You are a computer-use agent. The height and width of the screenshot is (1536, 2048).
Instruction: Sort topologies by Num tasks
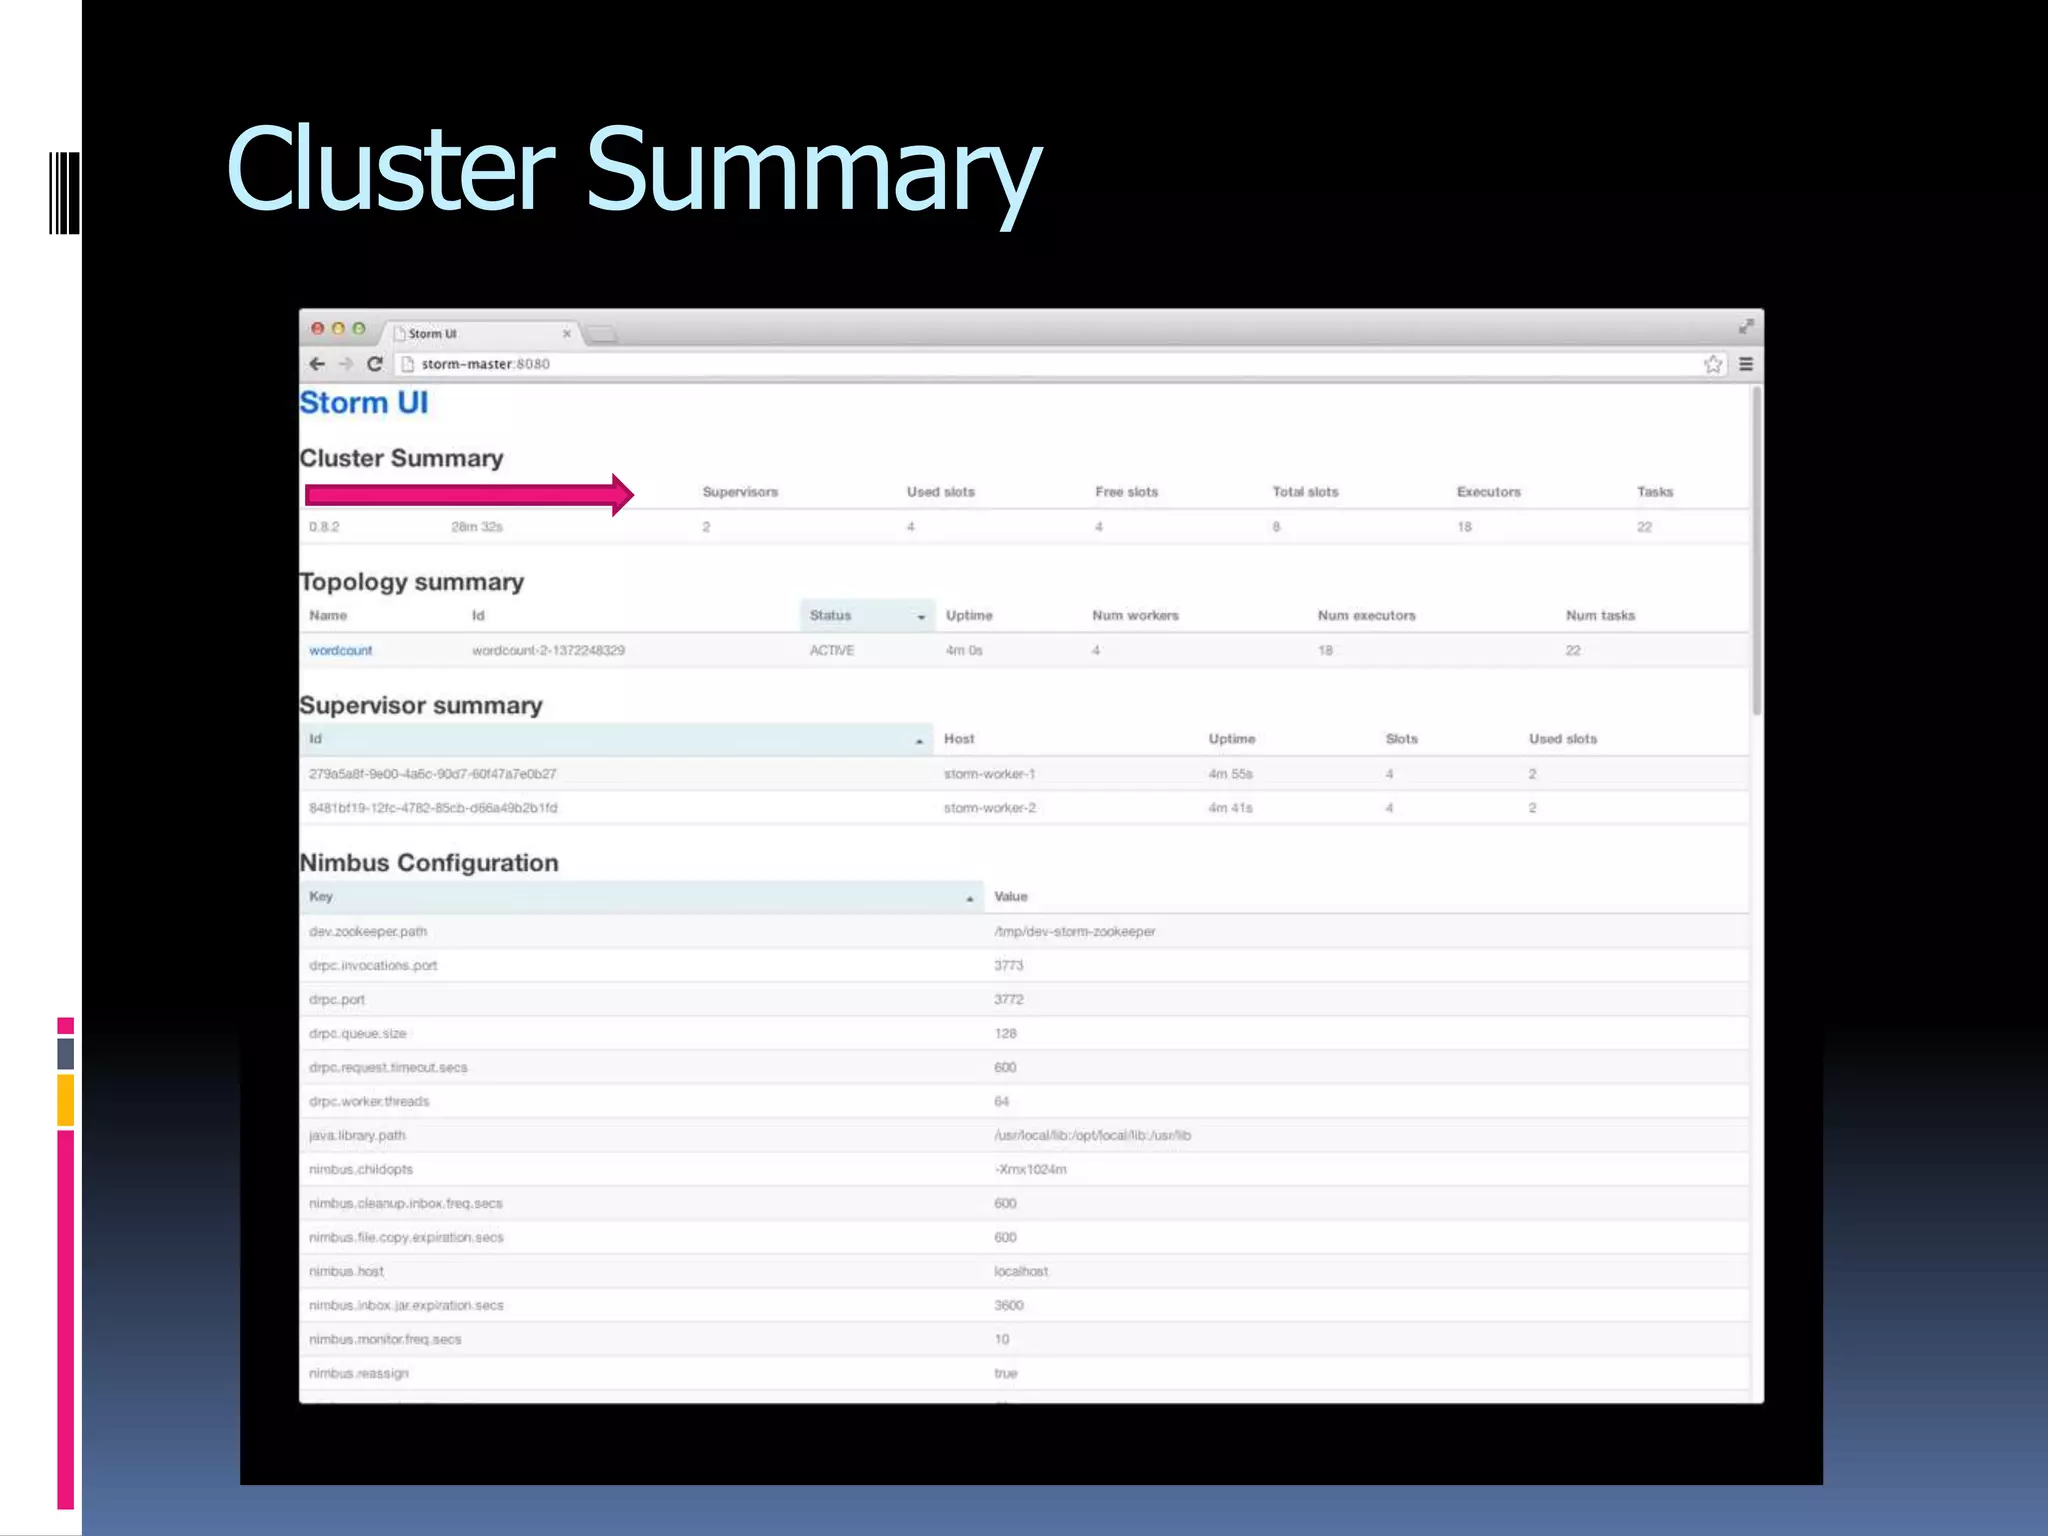1600,616
